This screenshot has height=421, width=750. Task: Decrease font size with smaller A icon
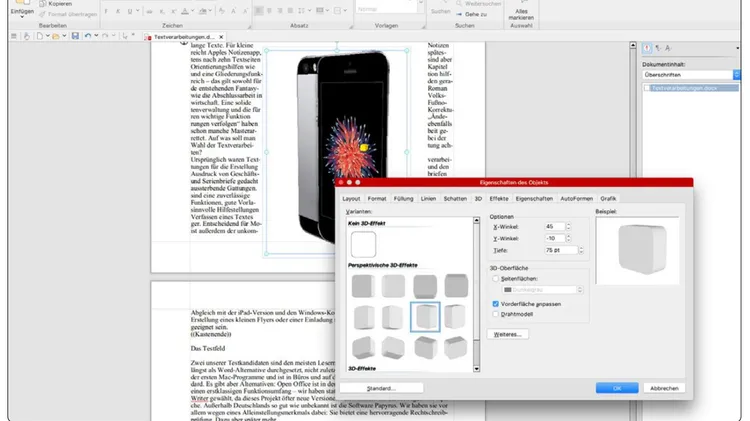[x=245, y=11]
